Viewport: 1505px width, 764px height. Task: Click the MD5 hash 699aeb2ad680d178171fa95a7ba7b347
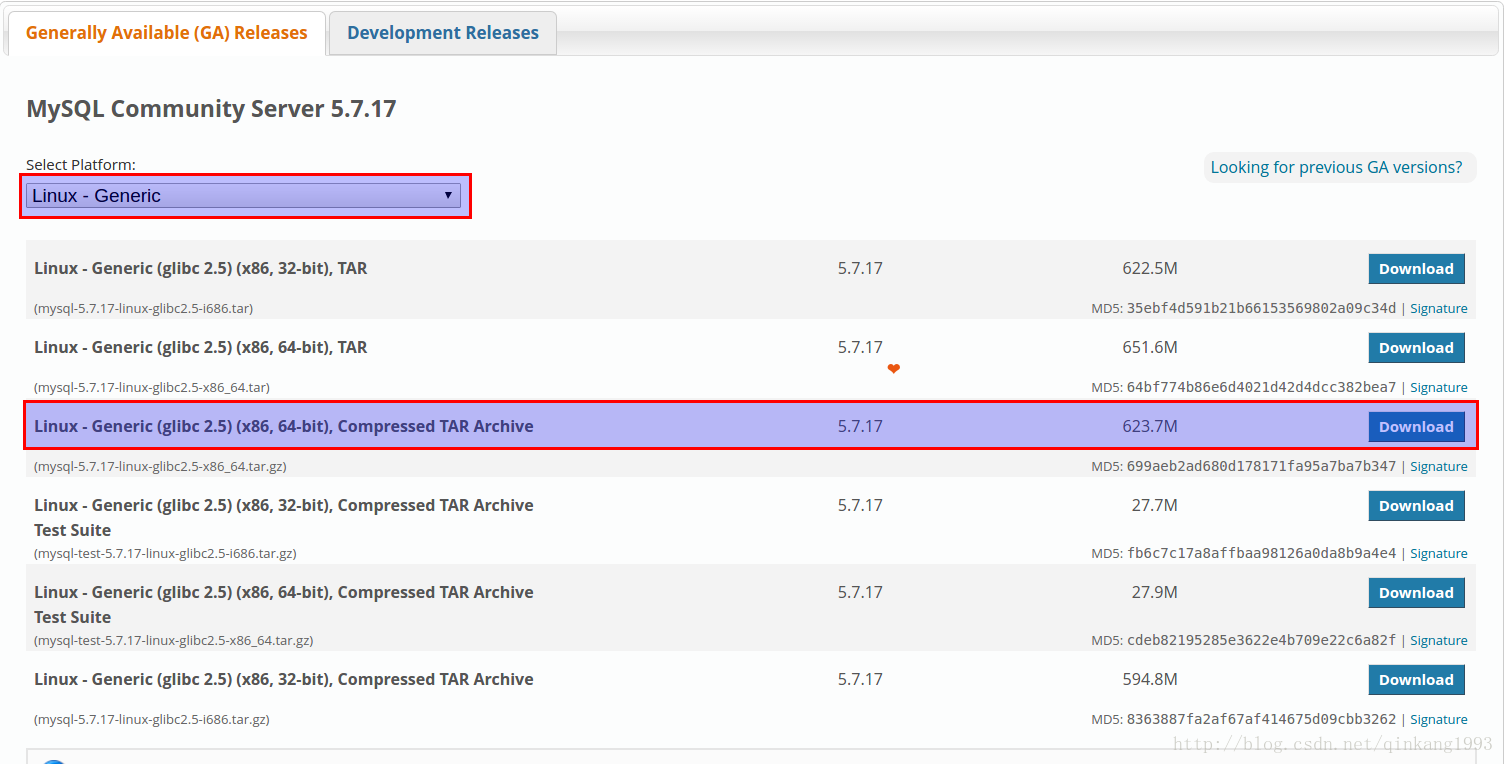(x=1261, y=467)
